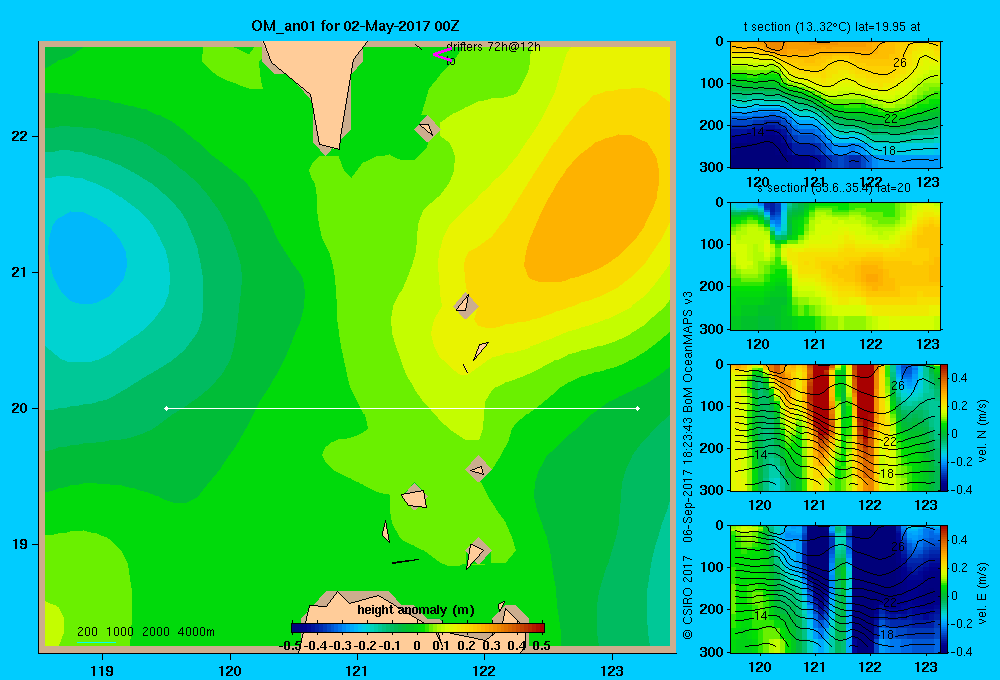Click the 1000 depth contour legend entry

tap(120, 632)
